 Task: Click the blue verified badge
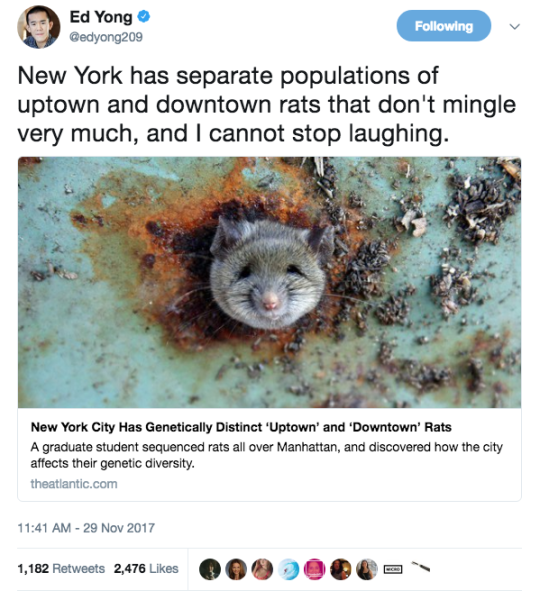click(x=144, y=17)
